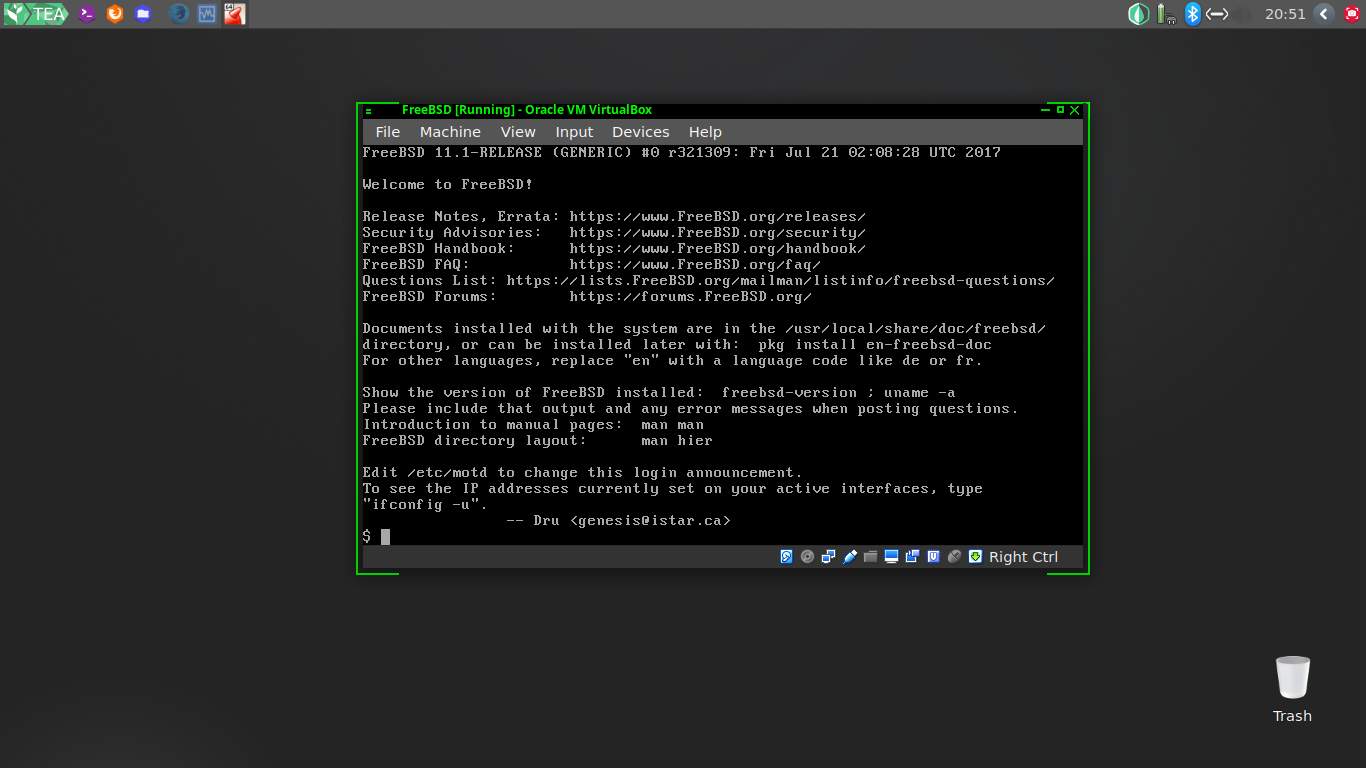This screenshot has height=768, width=1366.
Task: Click the FreeBSD handbook URL
Action: pos(717,248)
